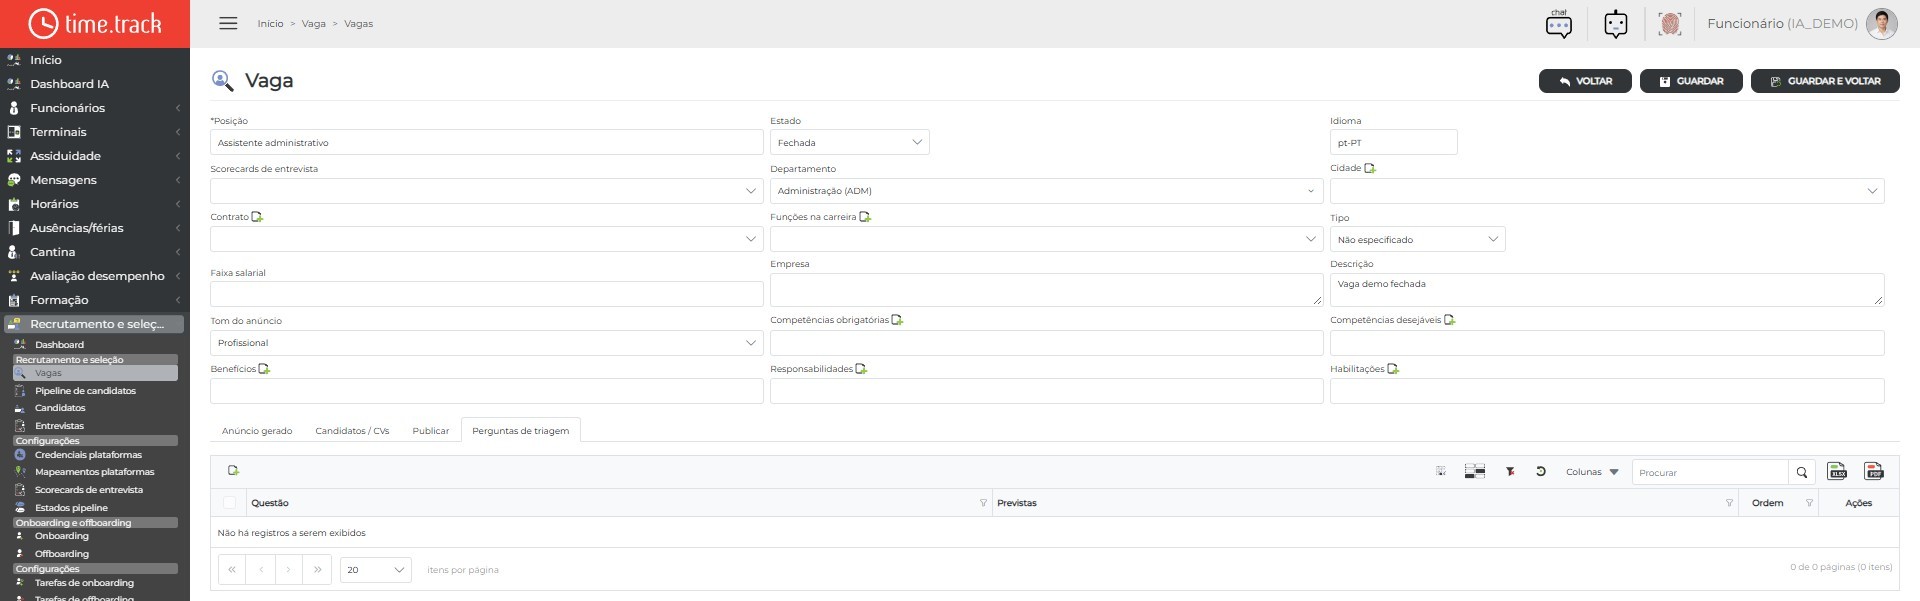Add Competências obrigatórias via plus icon
This screenshot has width=1920, height=601.
[897, 320]
